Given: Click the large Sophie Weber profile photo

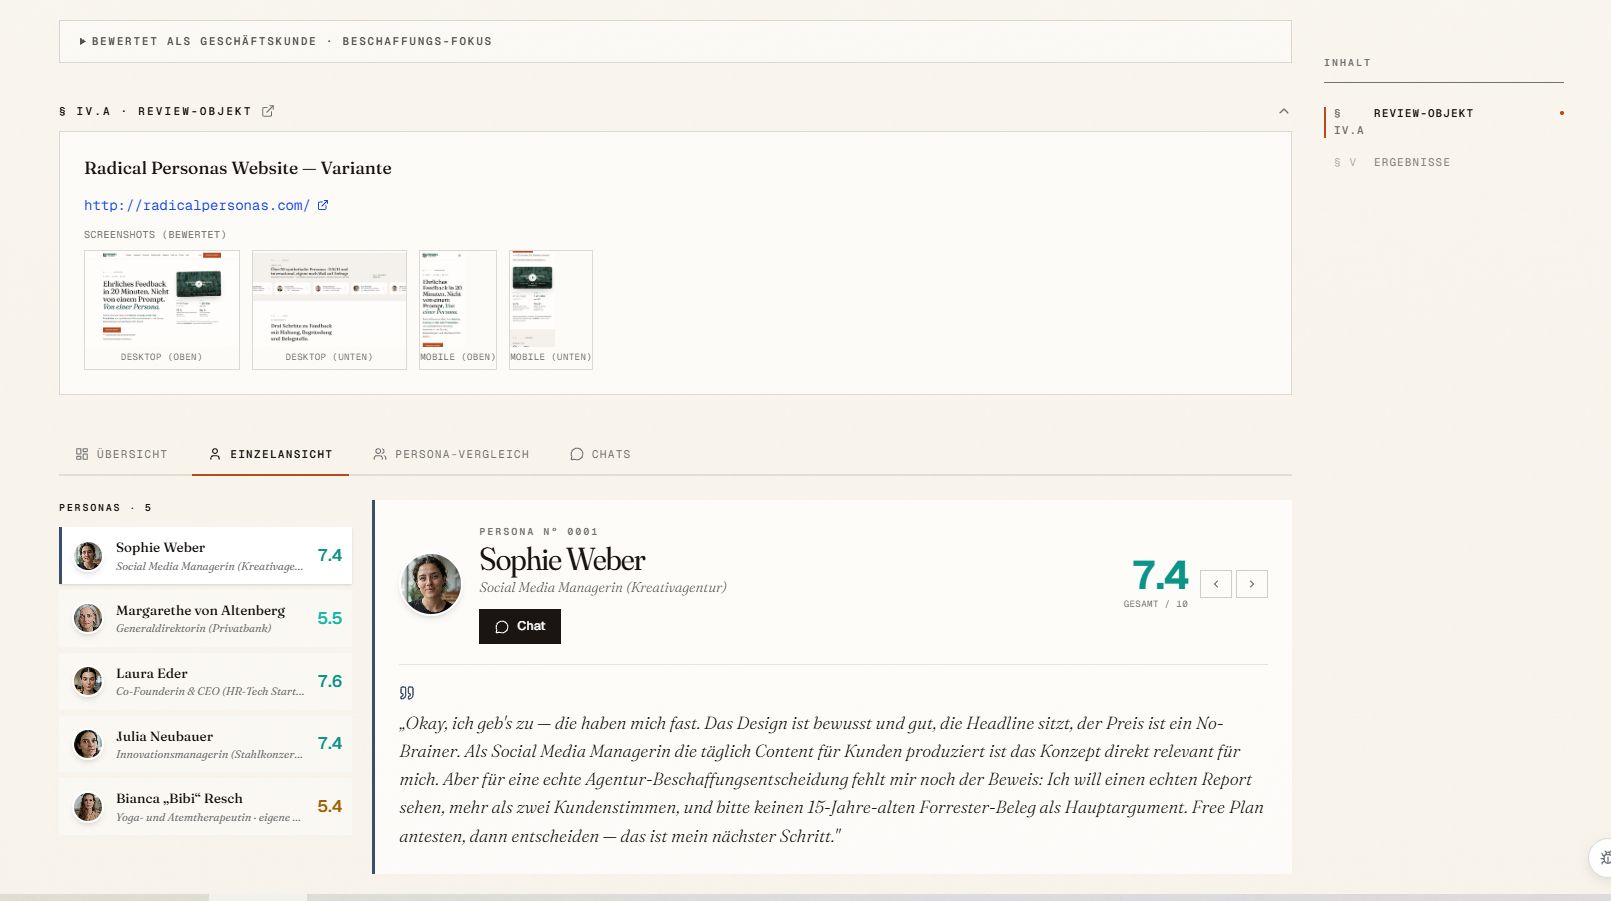Looking at the screenshot, I should tap(431, 584).
